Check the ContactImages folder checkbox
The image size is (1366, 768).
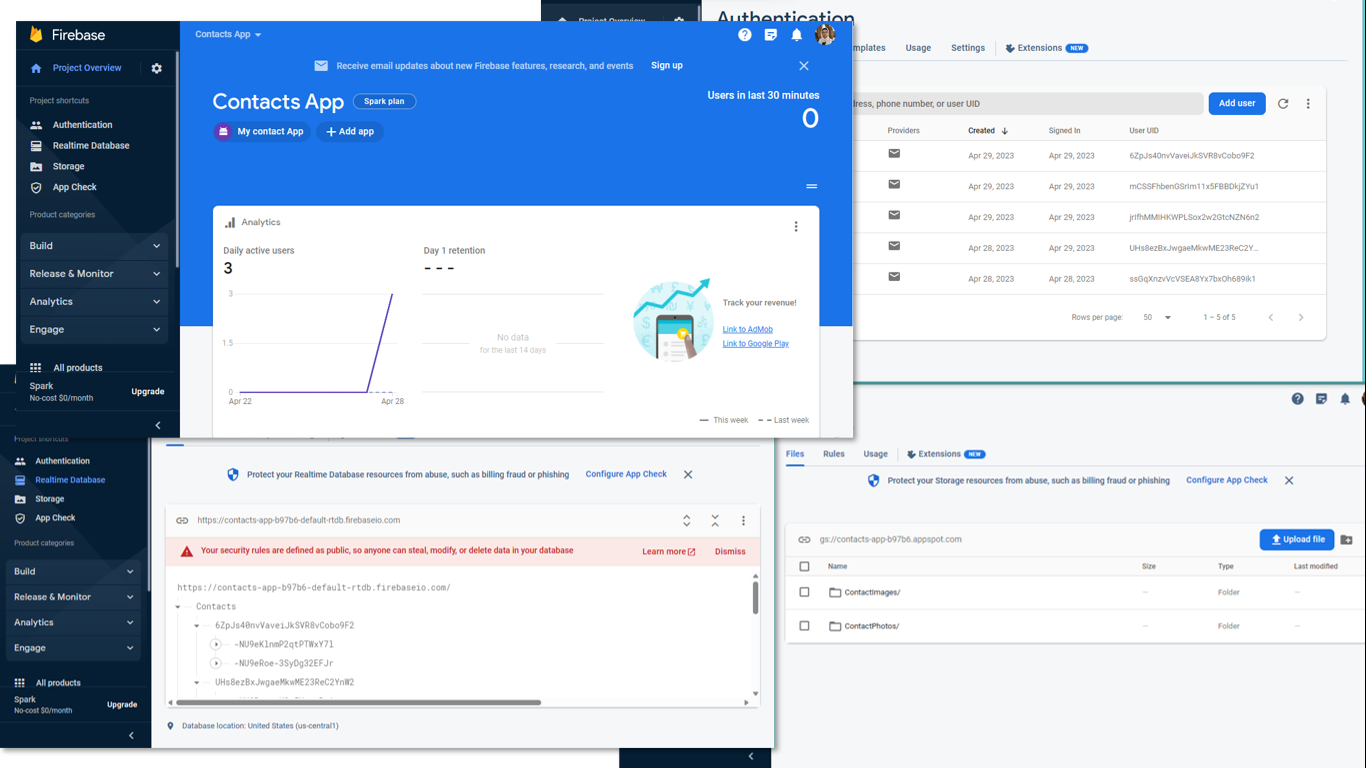pyautogui.click(x=804, y=591)
